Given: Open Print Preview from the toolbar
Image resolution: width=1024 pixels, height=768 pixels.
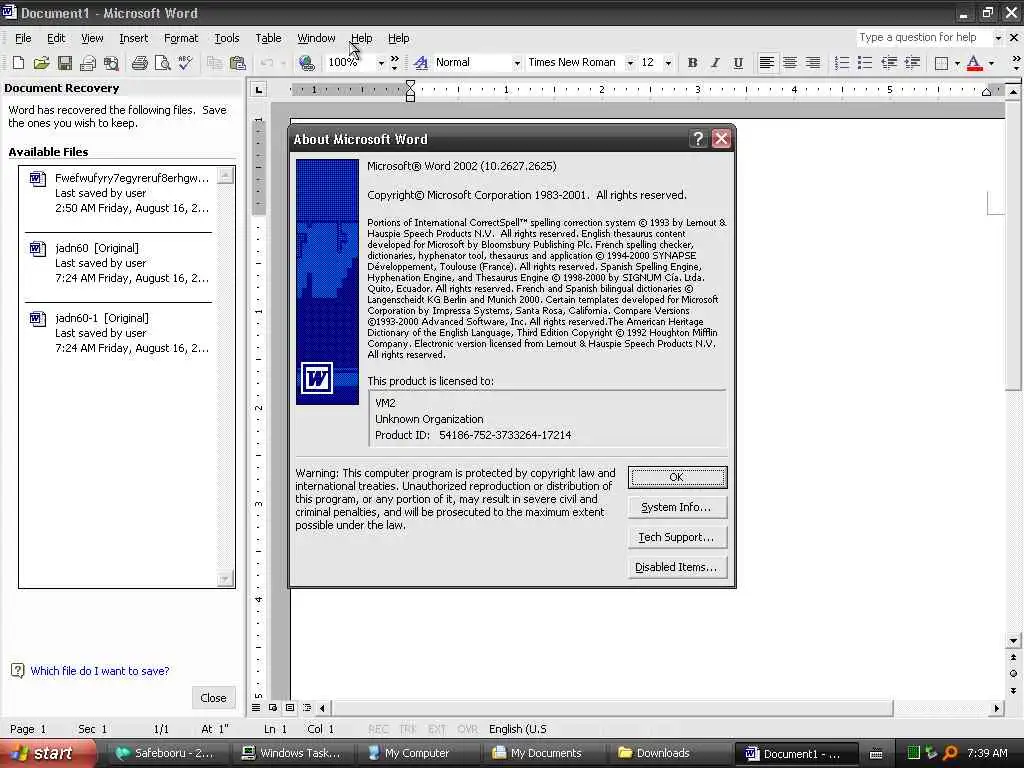Looking at the screenshot, I should point(162,63).
